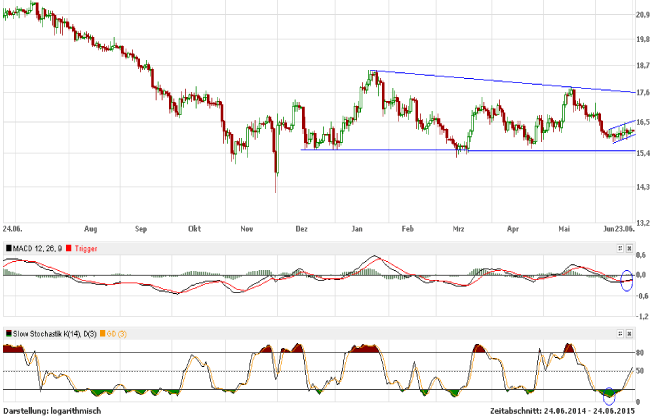Click the black MACD legend swatch
The height and width of the screenshot is (416, 652).
click(8, 247)
